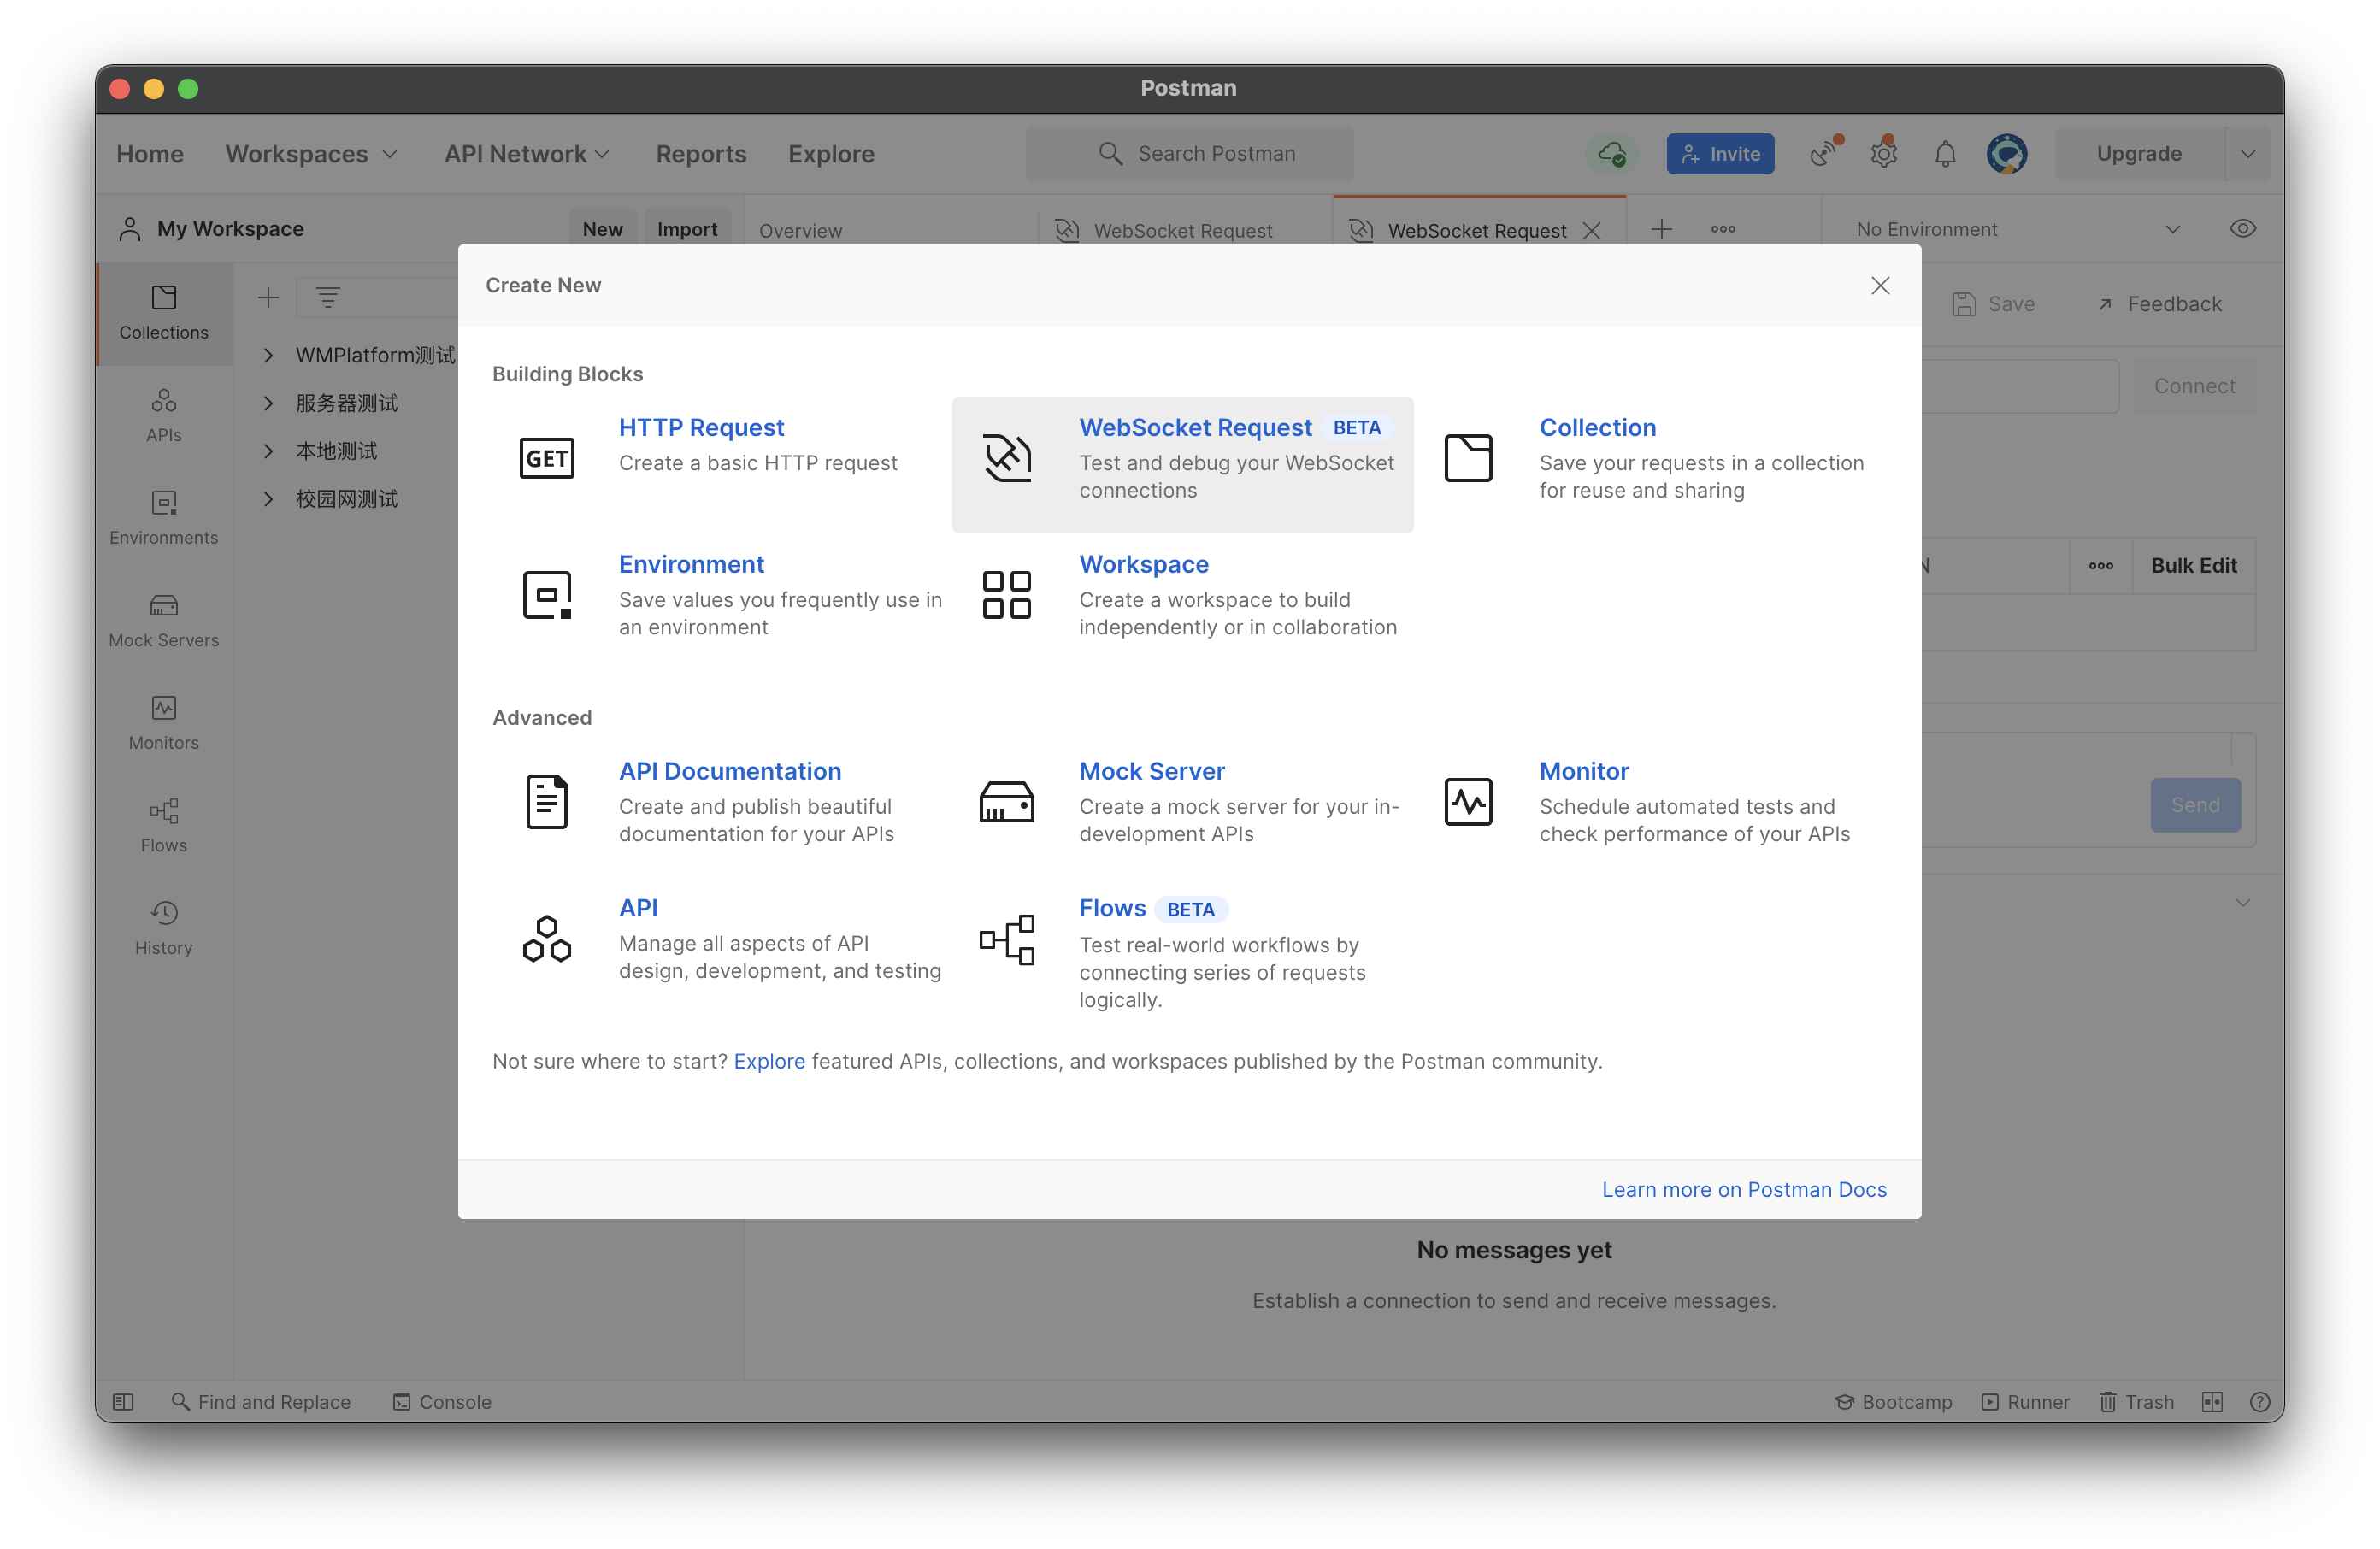Click the New button
2380x1549 pixels.
pos(602,228)
